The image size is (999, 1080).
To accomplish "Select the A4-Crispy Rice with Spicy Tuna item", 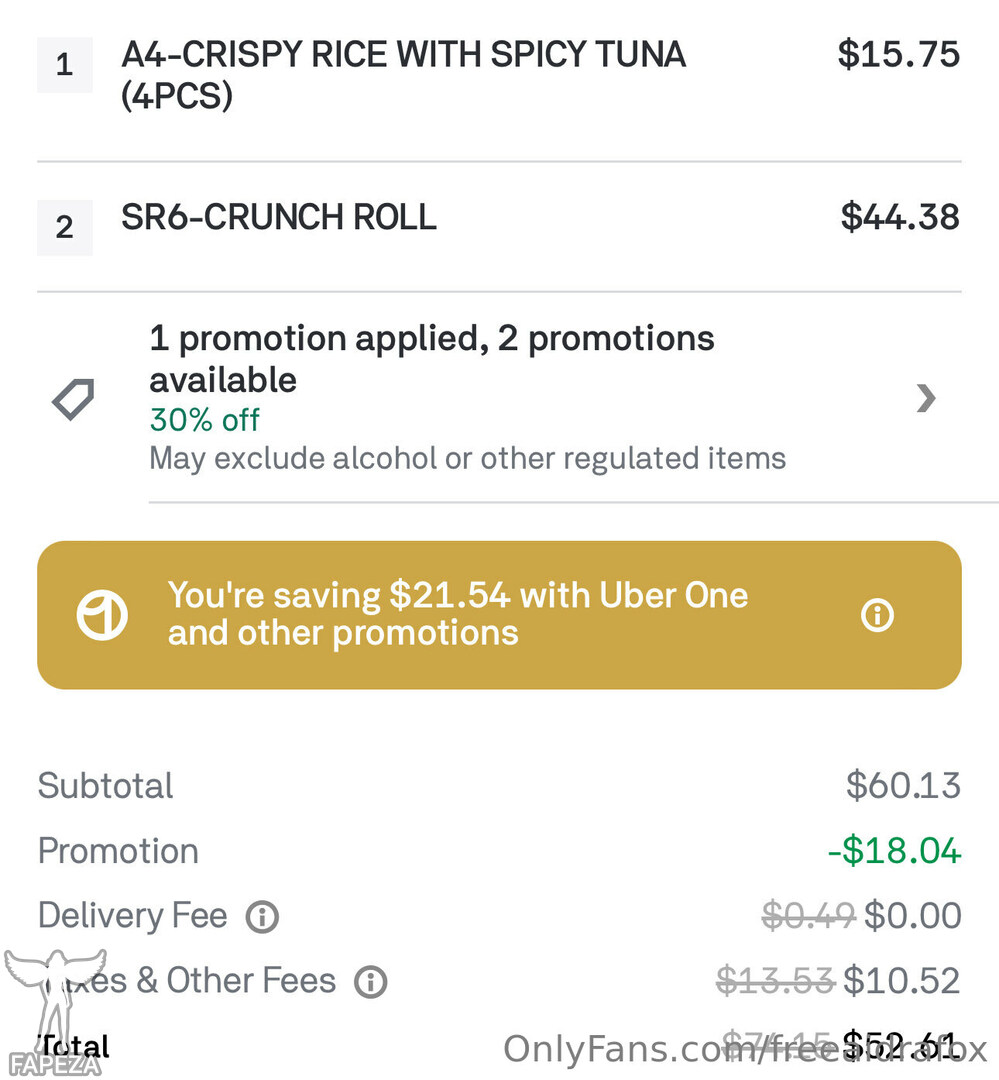I will 403,74.
